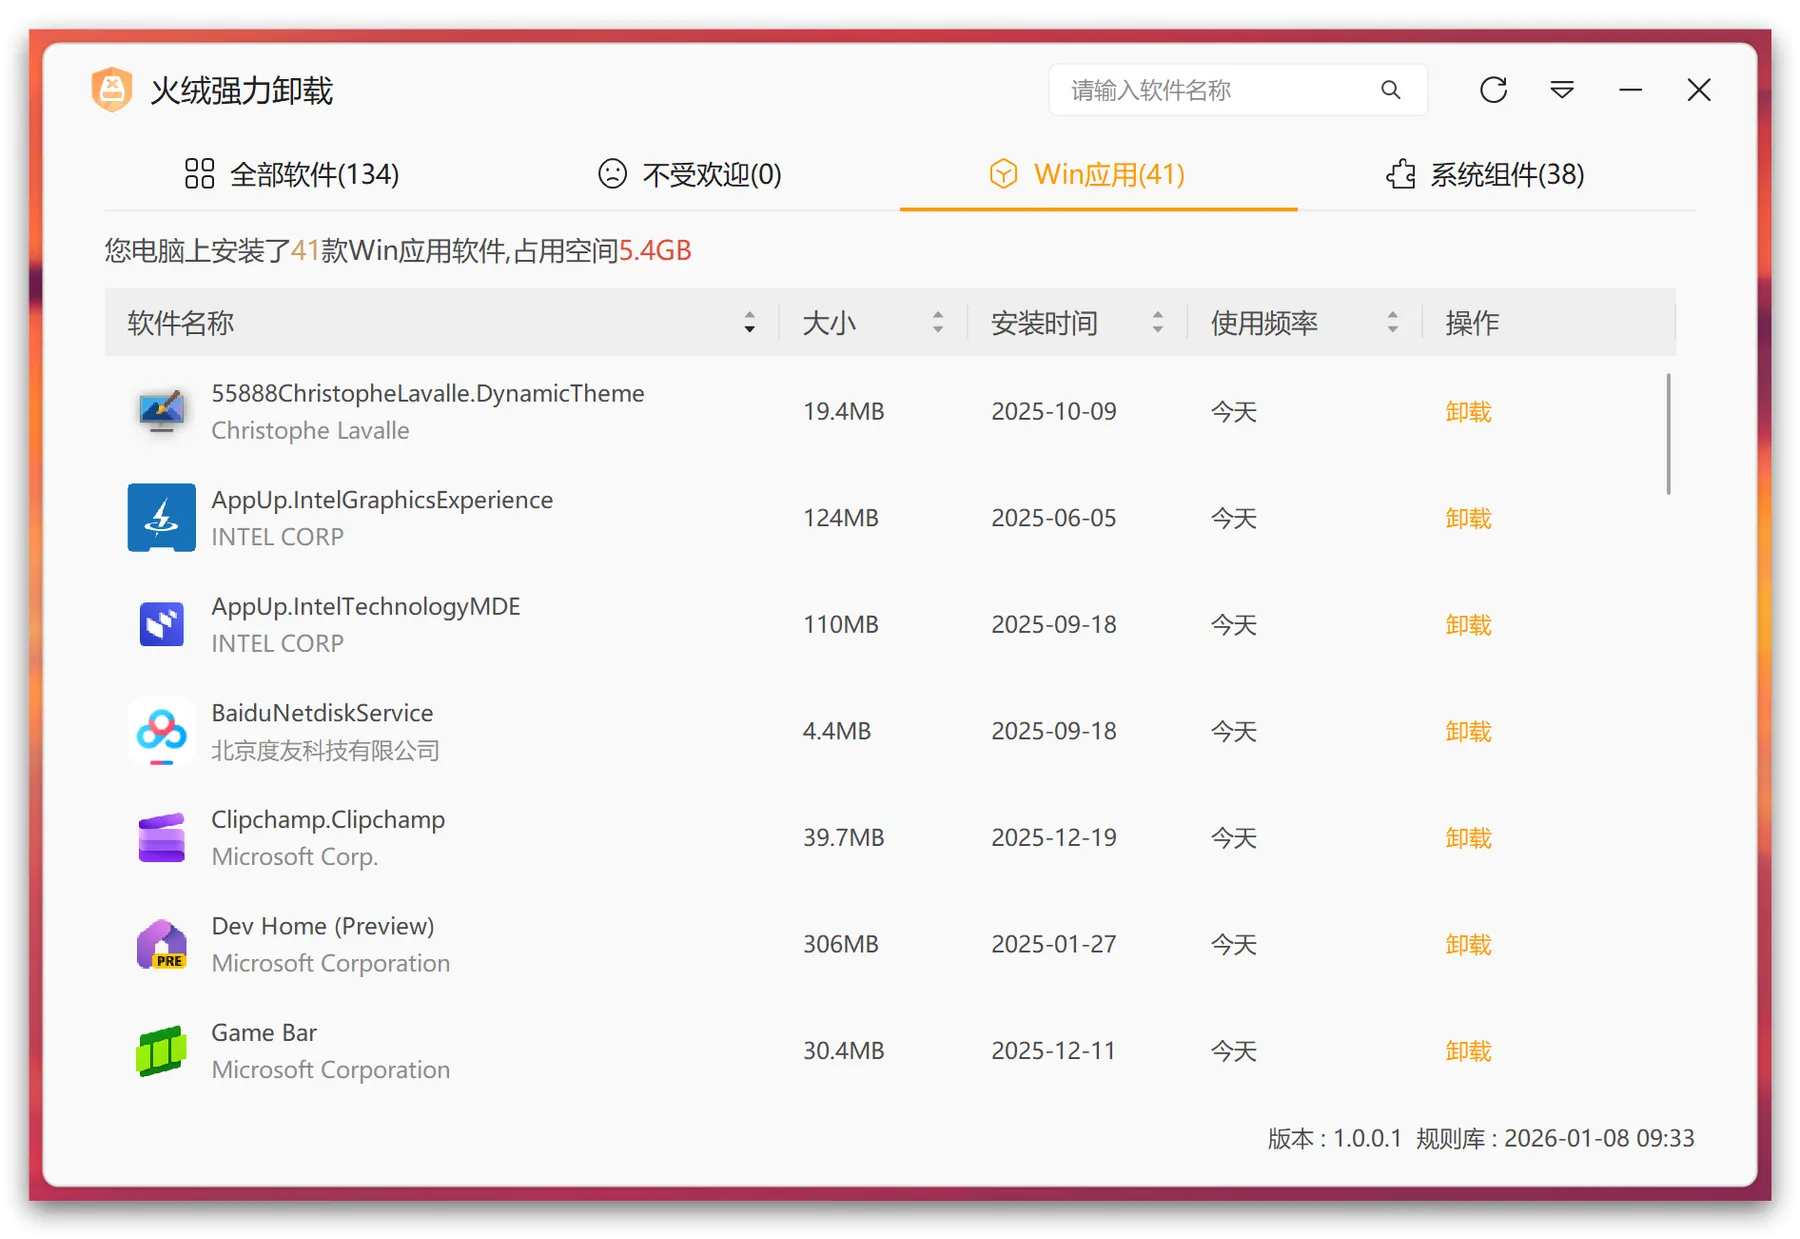Click the search magnifier icon
The height and width of the screenshot is (1239, 1800).
coord(1390,90)
